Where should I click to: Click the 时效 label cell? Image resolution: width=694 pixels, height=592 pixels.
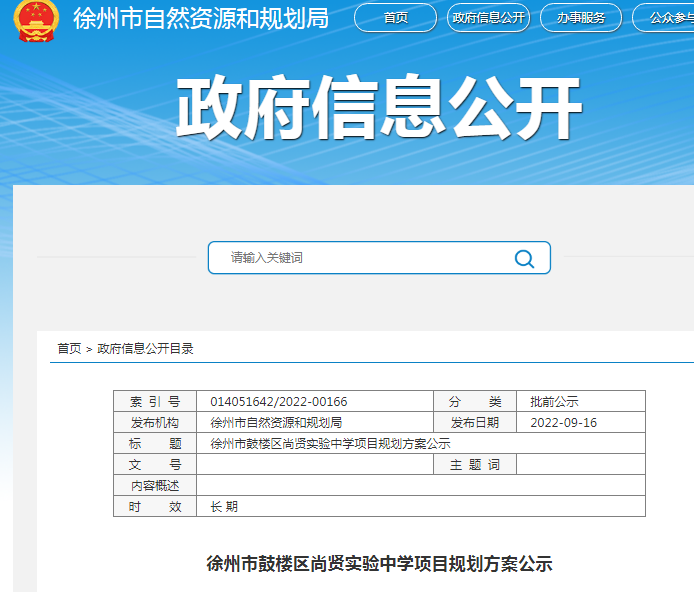pos(155,506)
